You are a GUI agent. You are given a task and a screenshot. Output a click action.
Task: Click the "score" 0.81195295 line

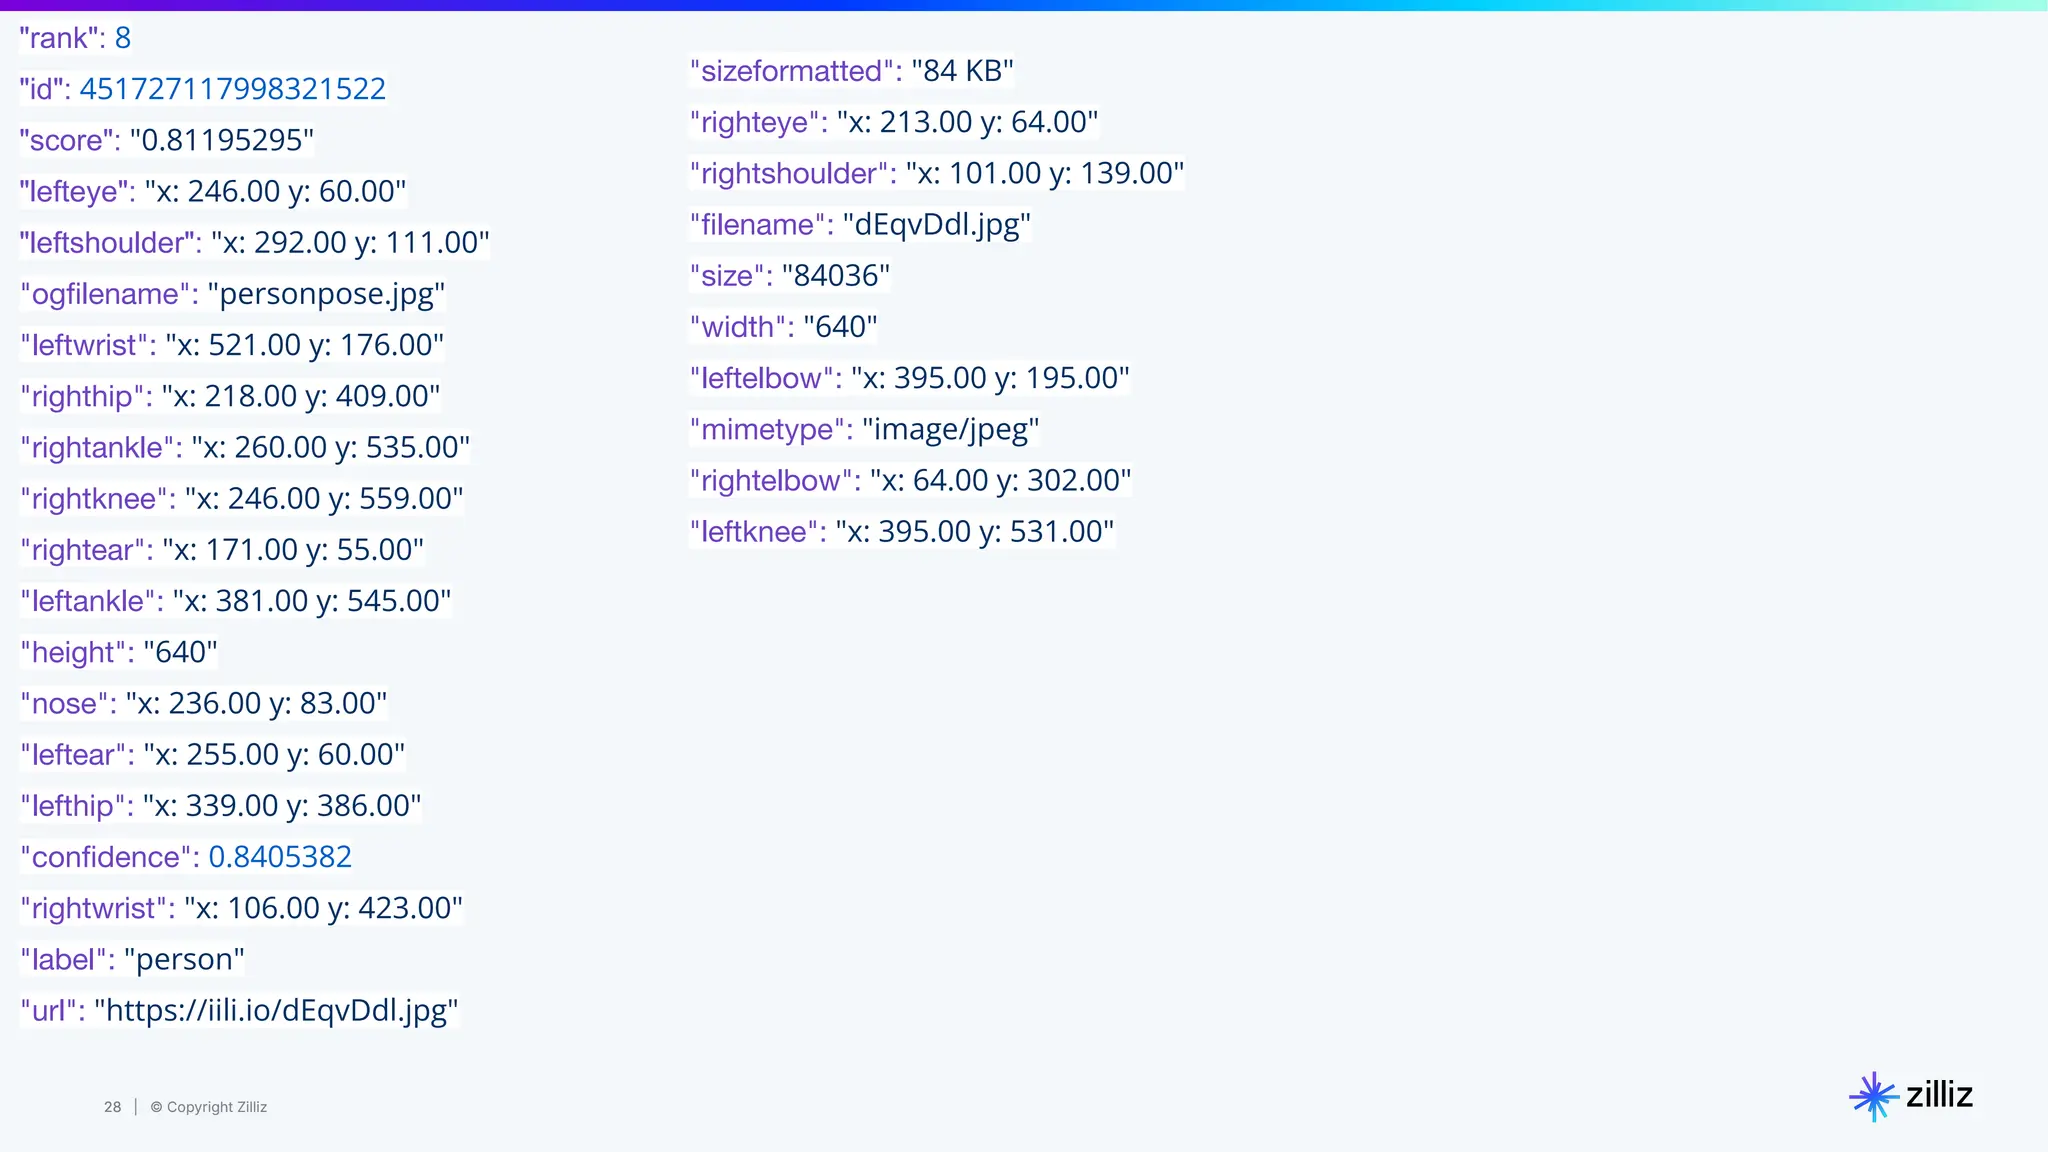(x=166, y=140)
